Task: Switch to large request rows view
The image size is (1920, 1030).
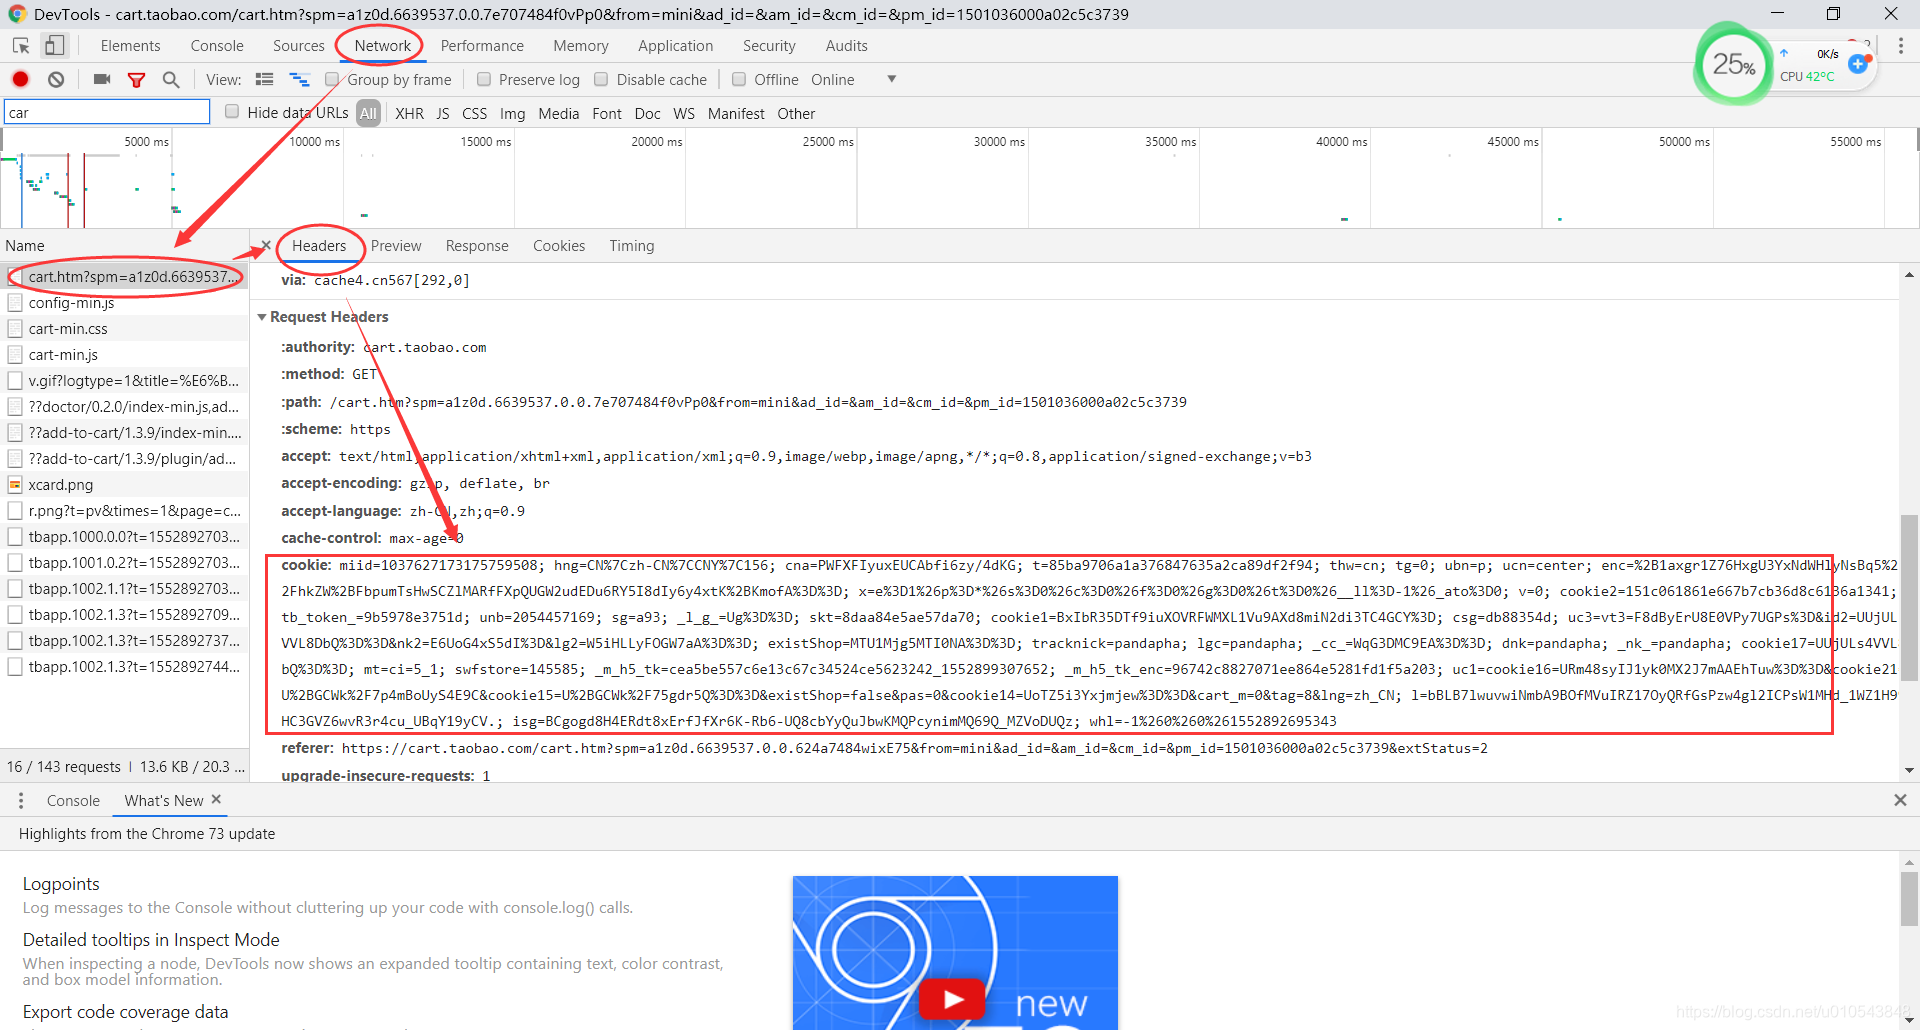Action: tap(265, 80)
